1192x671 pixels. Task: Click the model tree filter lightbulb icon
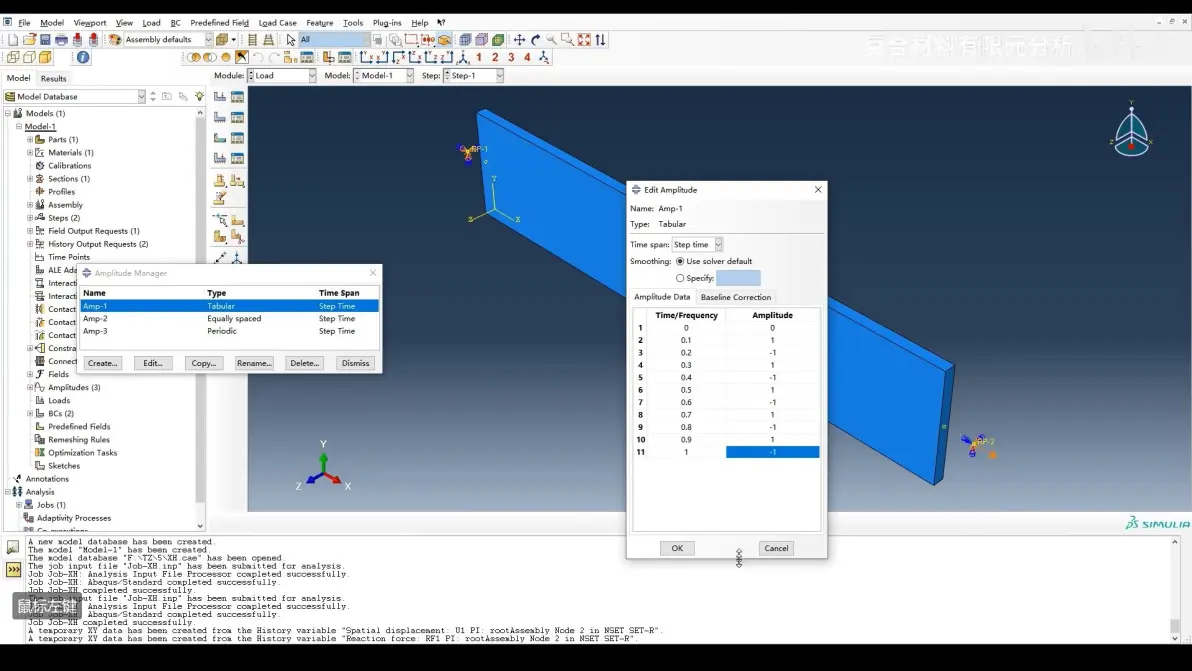coord(199,97)
